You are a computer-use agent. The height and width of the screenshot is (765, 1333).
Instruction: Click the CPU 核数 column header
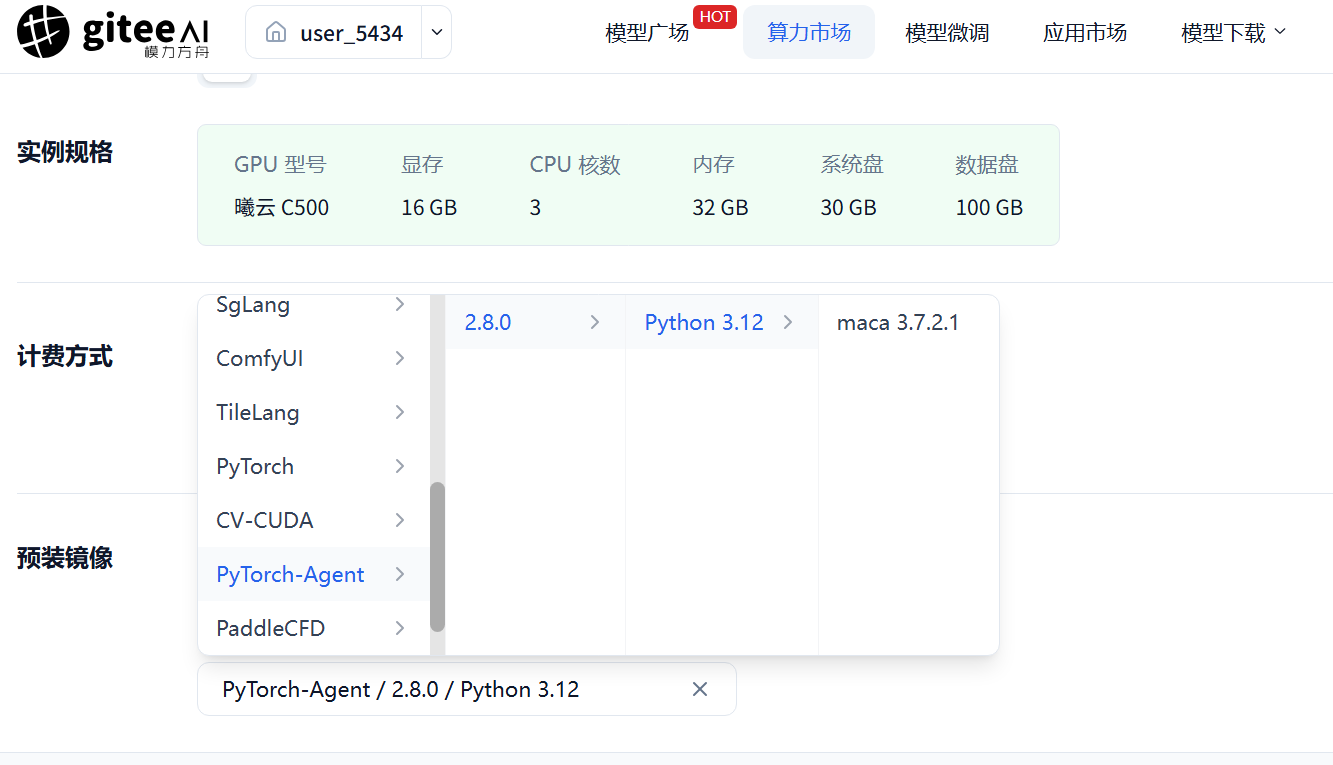pos(575,165)
